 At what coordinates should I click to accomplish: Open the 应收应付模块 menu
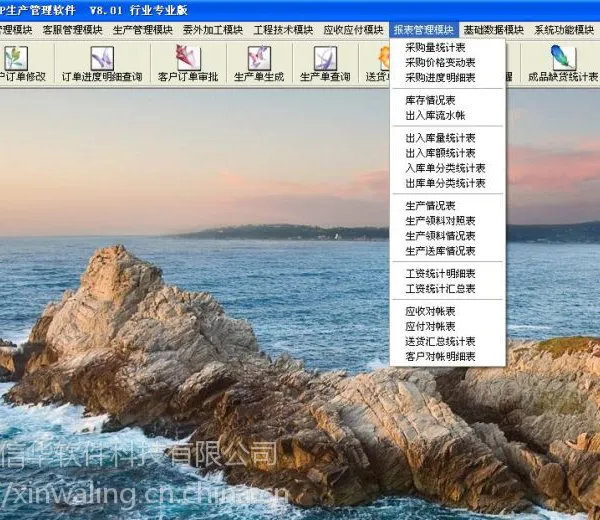pos(353,30)
